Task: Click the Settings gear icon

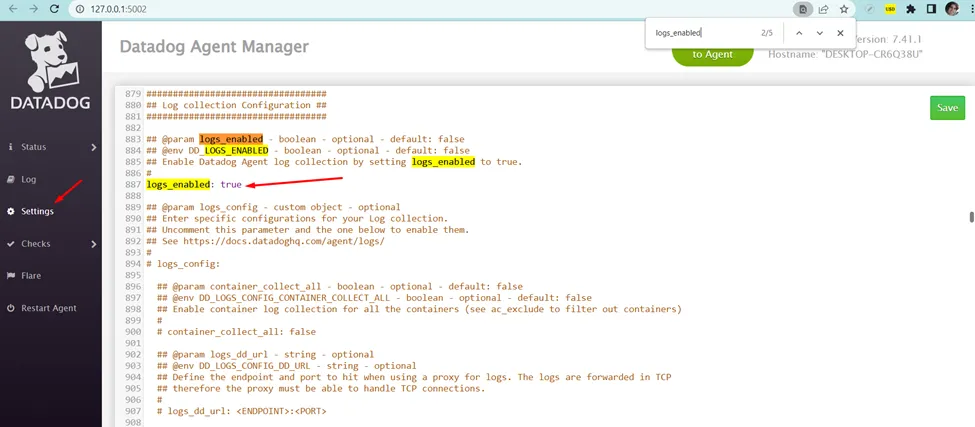Action: (10, 211)
